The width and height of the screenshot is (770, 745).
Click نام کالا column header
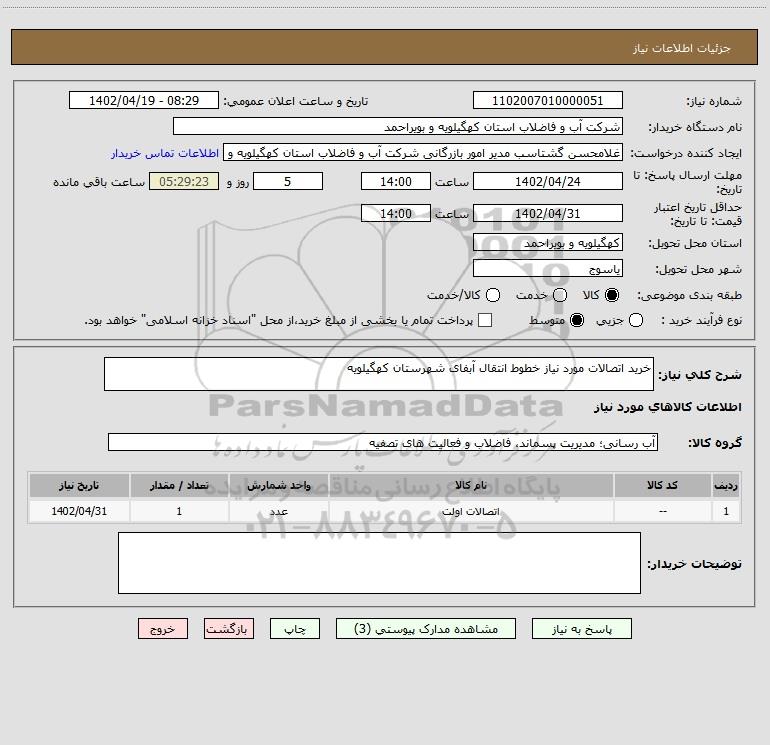click(x=471, y=485)
